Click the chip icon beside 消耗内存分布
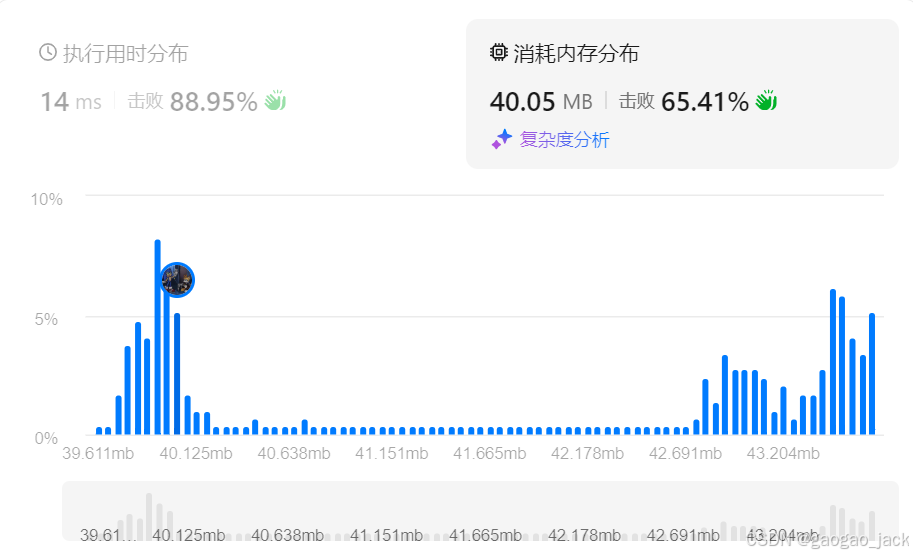 point(498,52)
